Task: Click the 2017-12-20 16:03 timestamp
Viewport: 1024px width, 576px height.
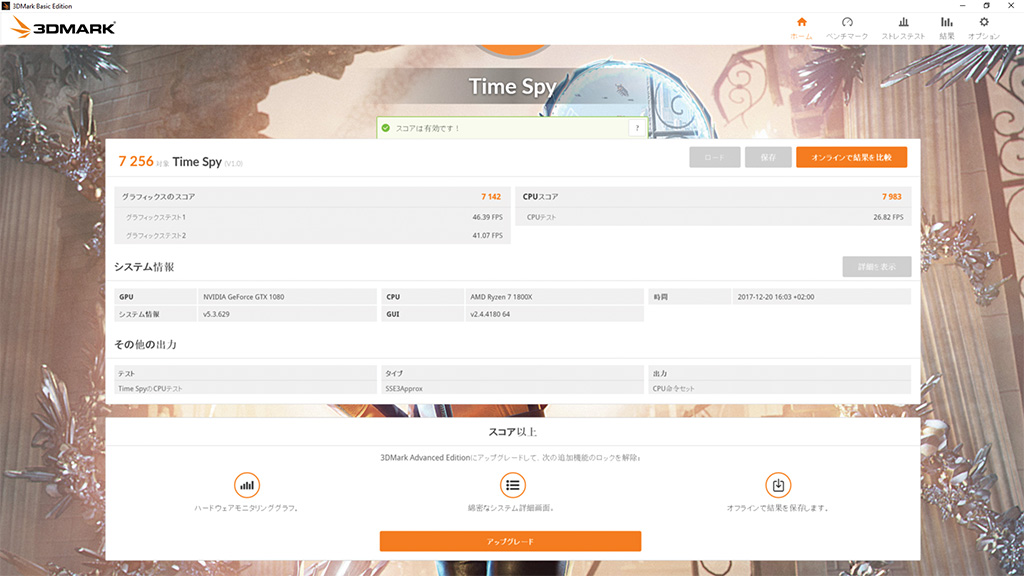Action: 776,296
